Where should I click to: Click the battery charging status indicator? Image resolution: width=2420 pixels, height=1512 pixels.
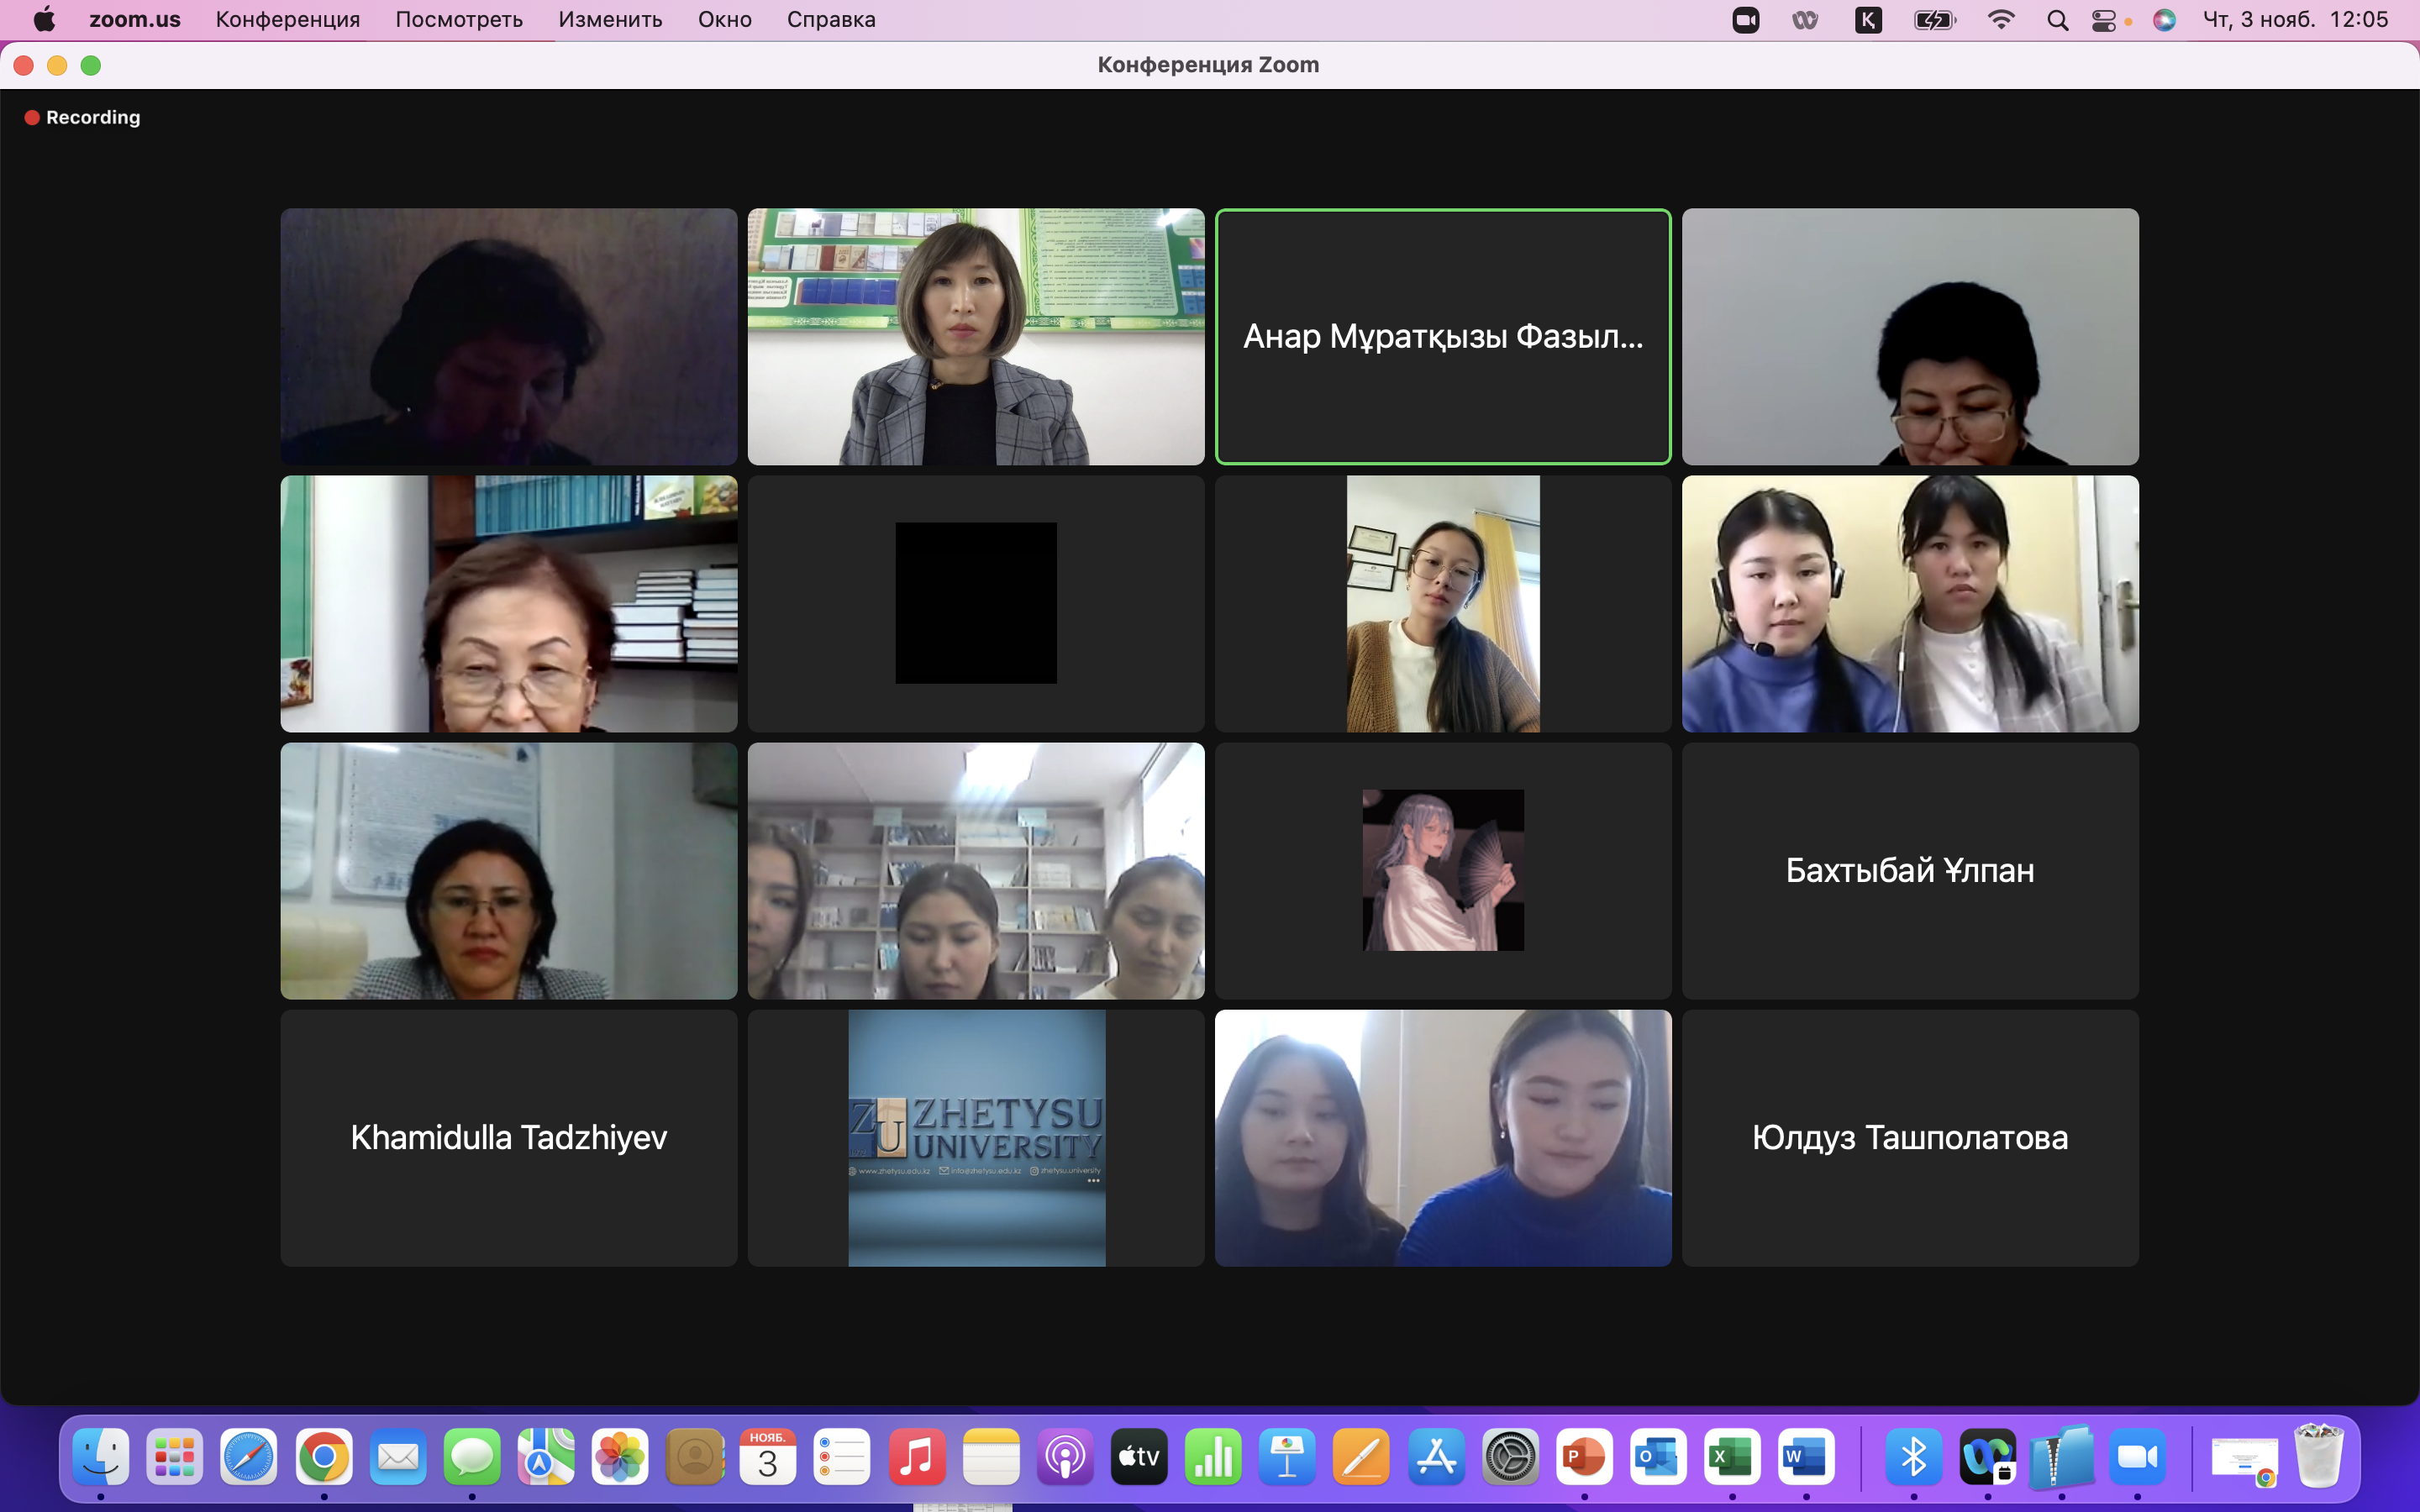[x=1934, y=20]
